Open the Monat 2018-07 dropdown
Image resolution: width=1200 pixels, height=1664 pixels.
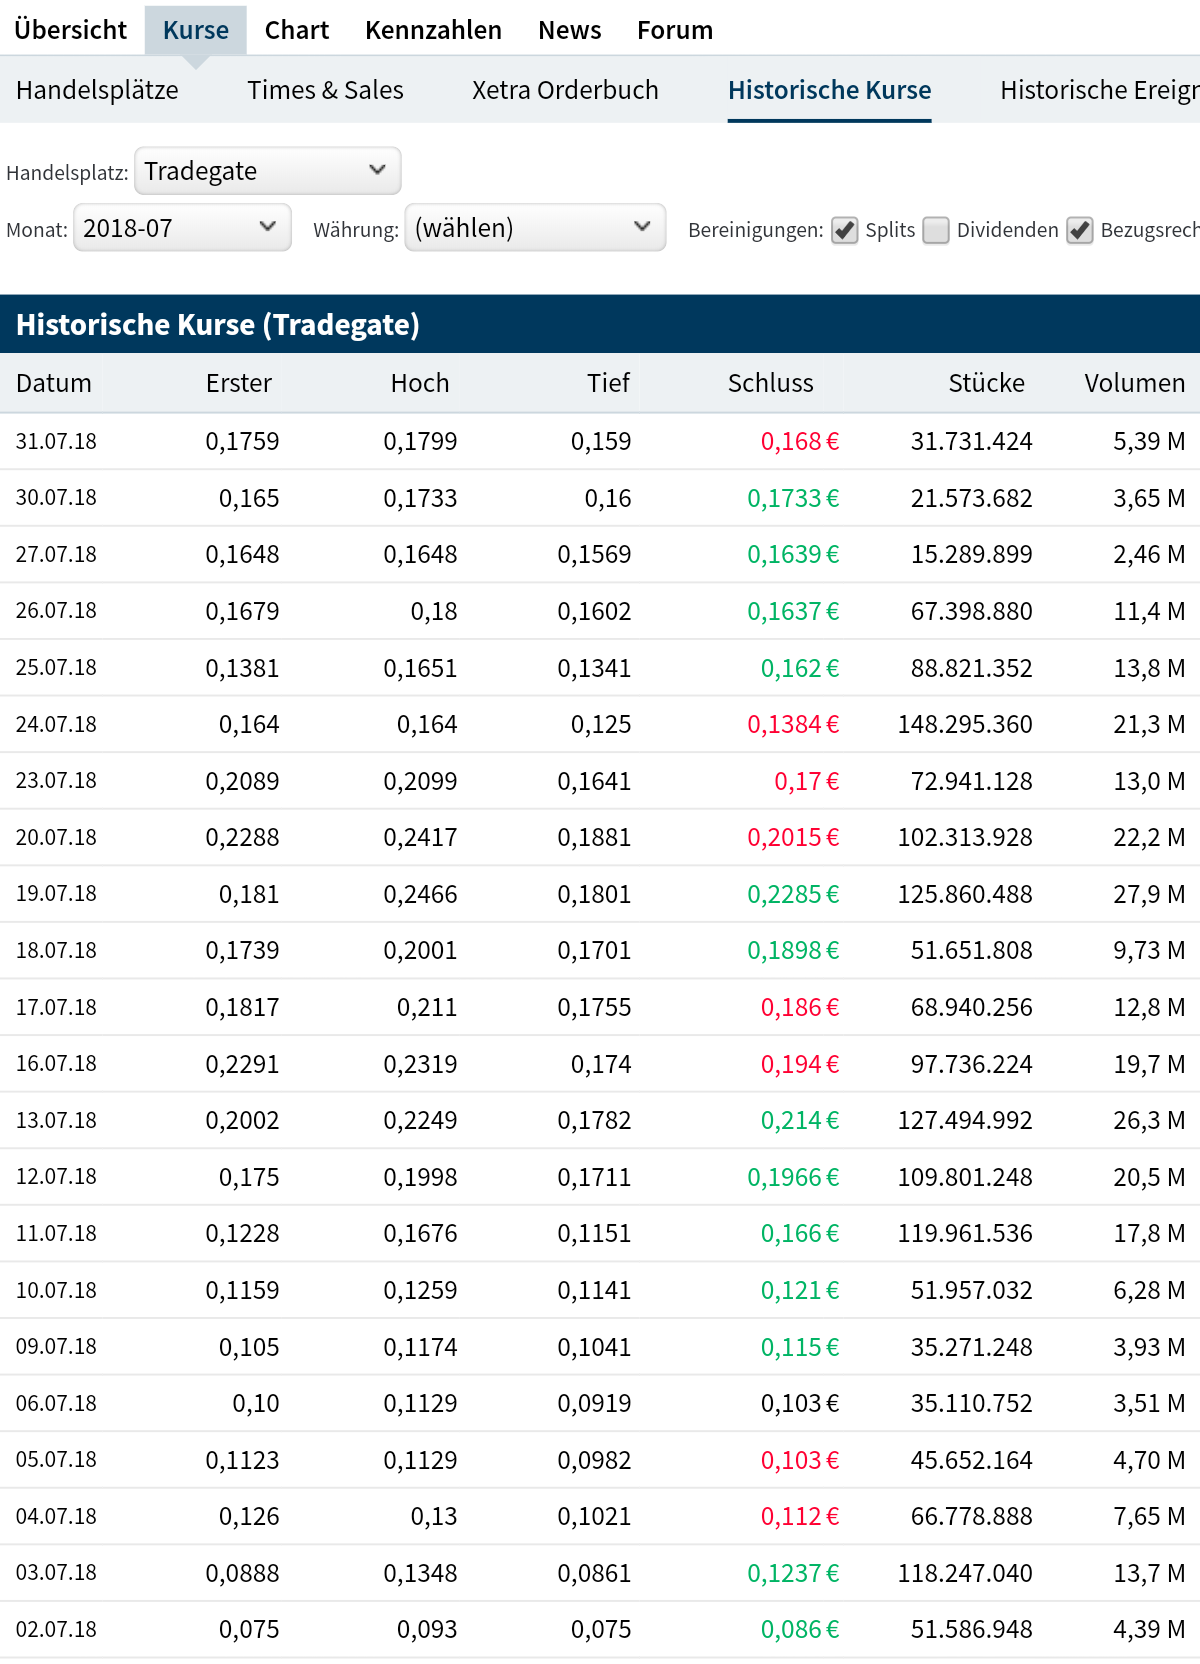pyautogui.click(x=182, y=228)
